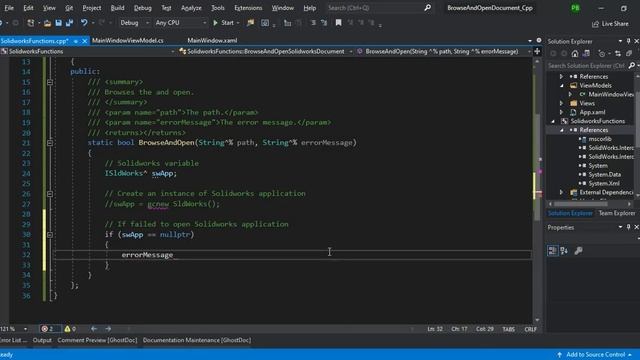Click the Search magnifier icon in title bar
Viewport: 640px width, 360px height.
(x=427, y=7)
